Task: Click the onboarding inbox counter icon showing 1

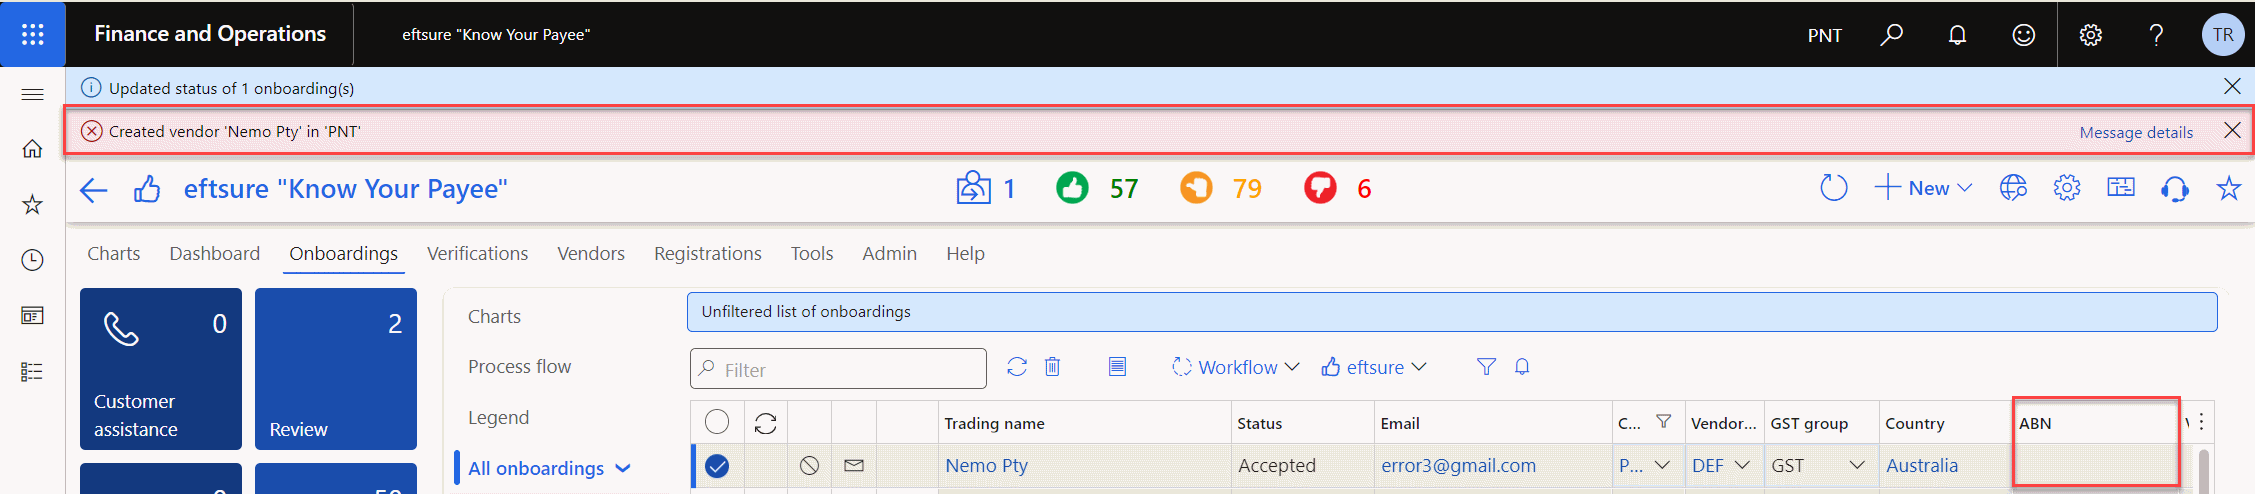Action: pos(973,188)
